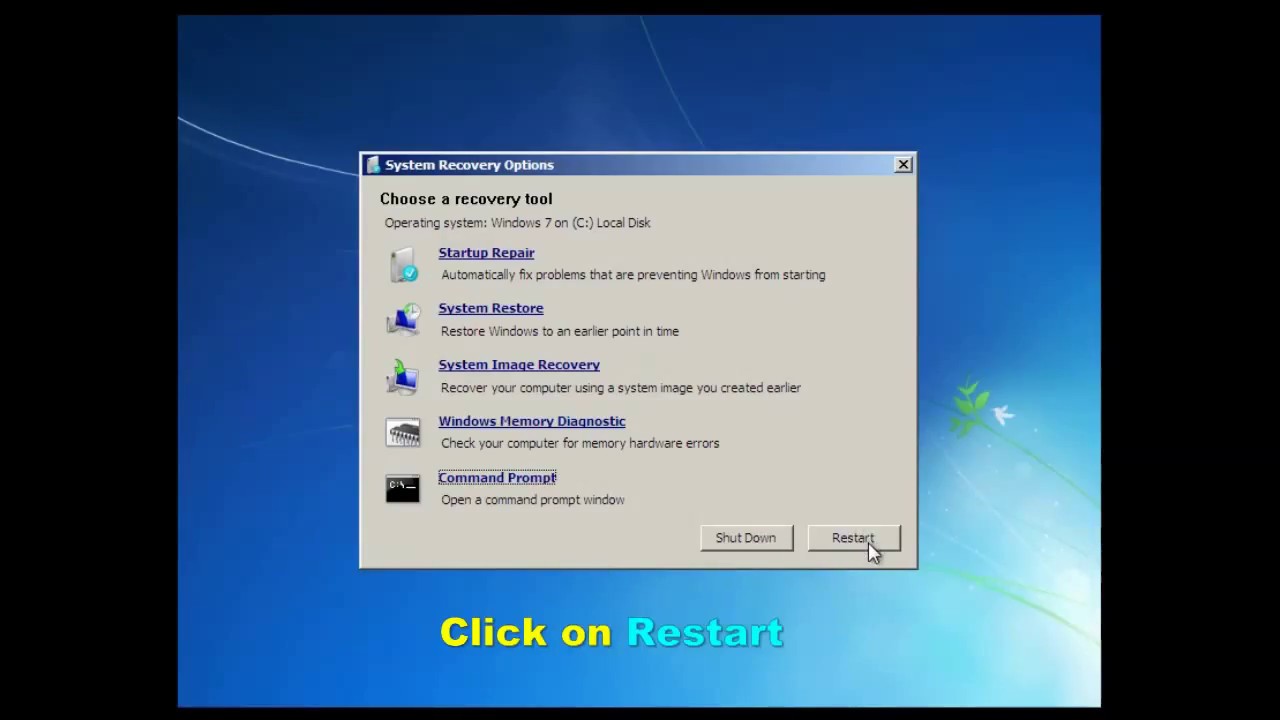Image resolution: width=1280 pixels, height=720 pixels.
Task: Run Windows Memory Diagnostic link
Action: pyautogui.click(x=532, y=421)
